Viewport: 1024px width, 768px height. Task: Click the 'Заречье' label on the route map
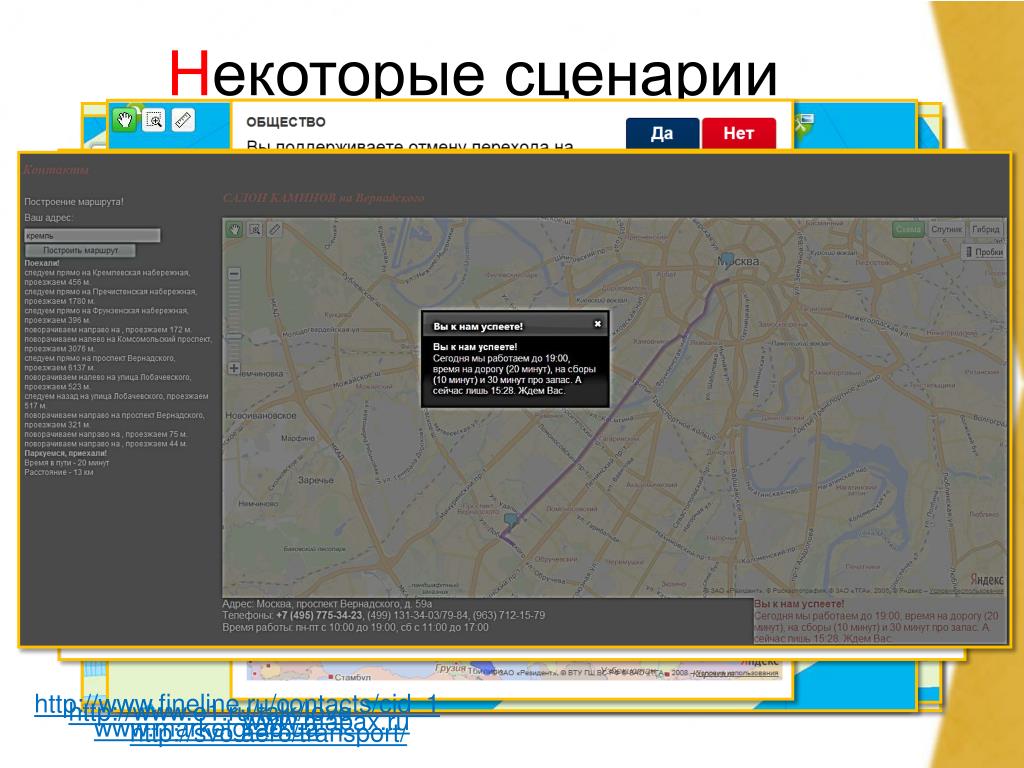[x=315, y=480]
